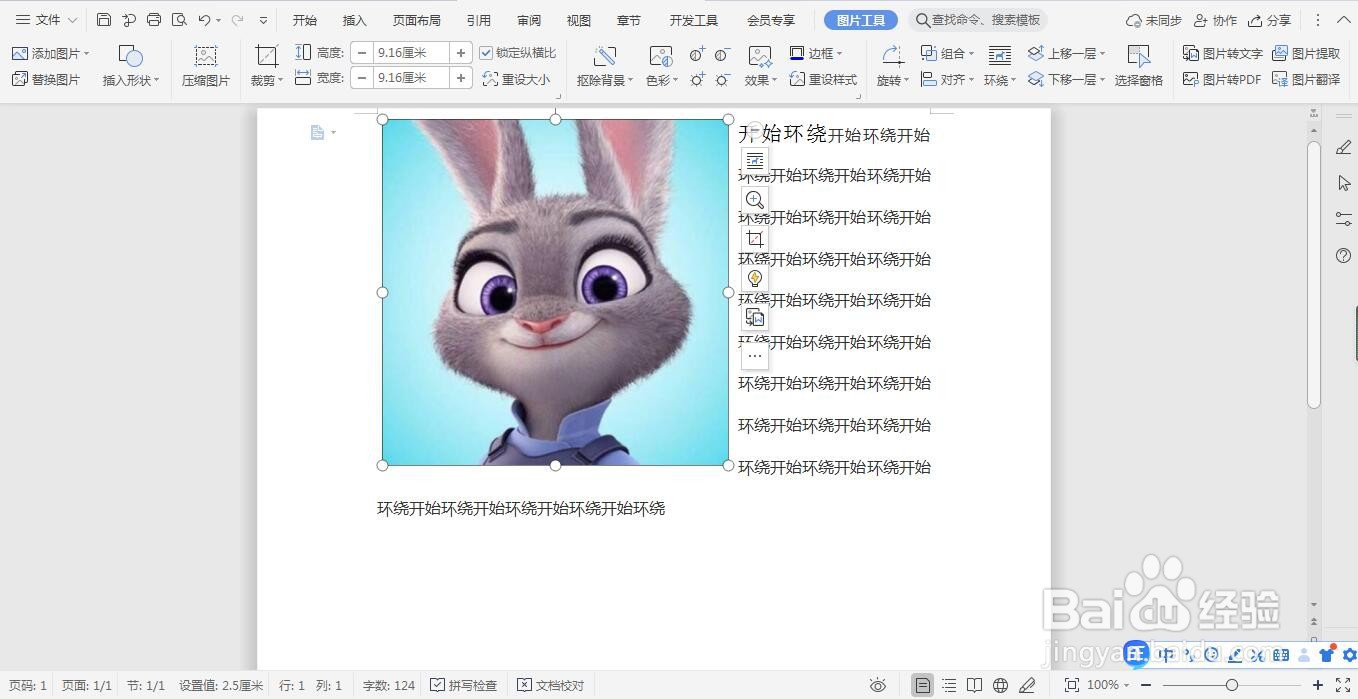Click 分享 (Share) button
This screenshot has width=1358, height=699.
coord(1270,20)
